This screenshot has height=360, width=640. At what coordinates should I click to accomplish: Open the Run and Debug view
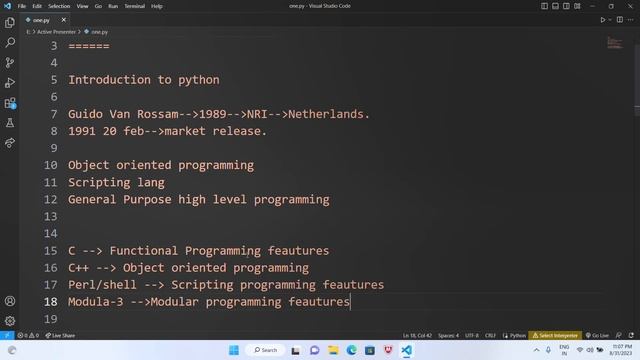[10, 82]
